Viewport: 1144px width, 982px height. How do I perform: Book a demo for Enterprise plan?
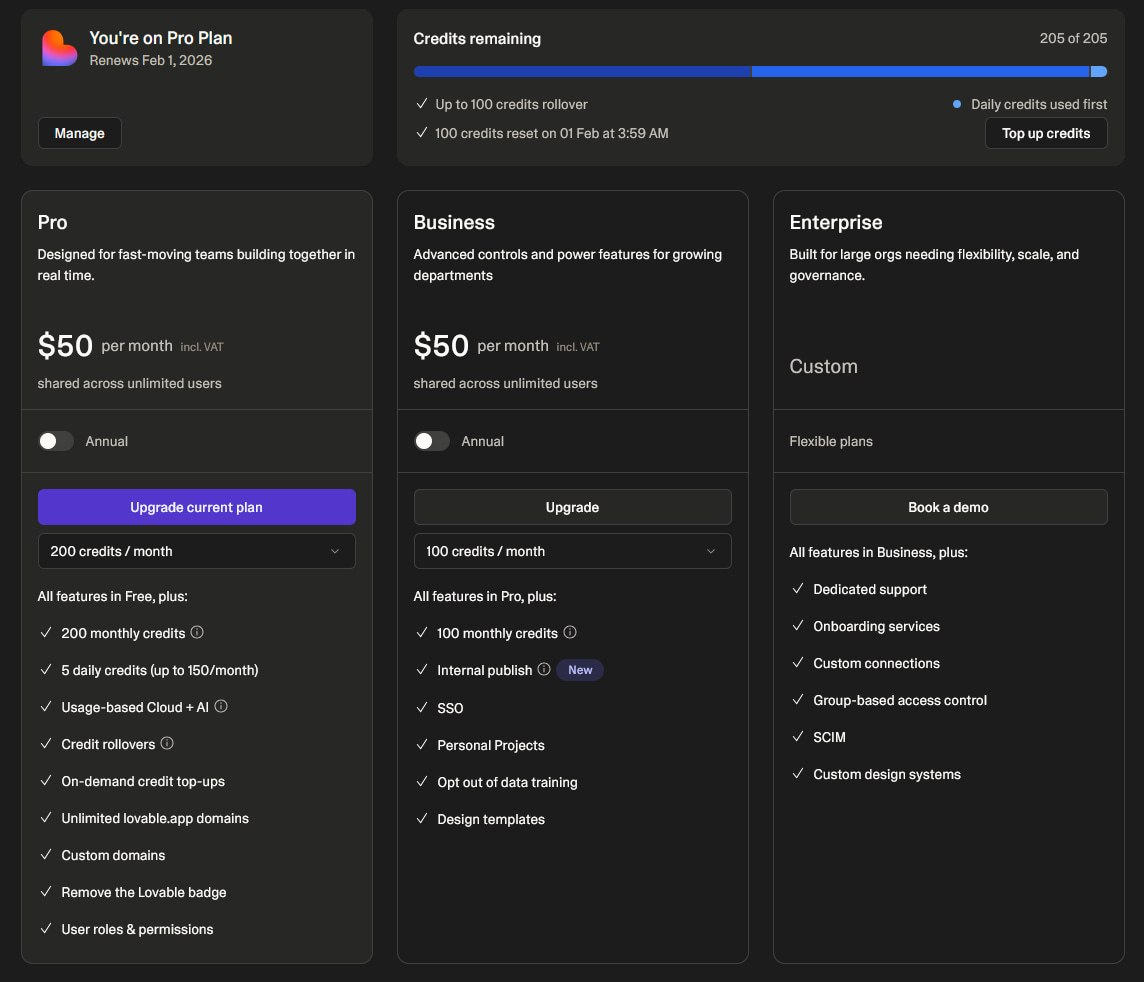(948, 507)
